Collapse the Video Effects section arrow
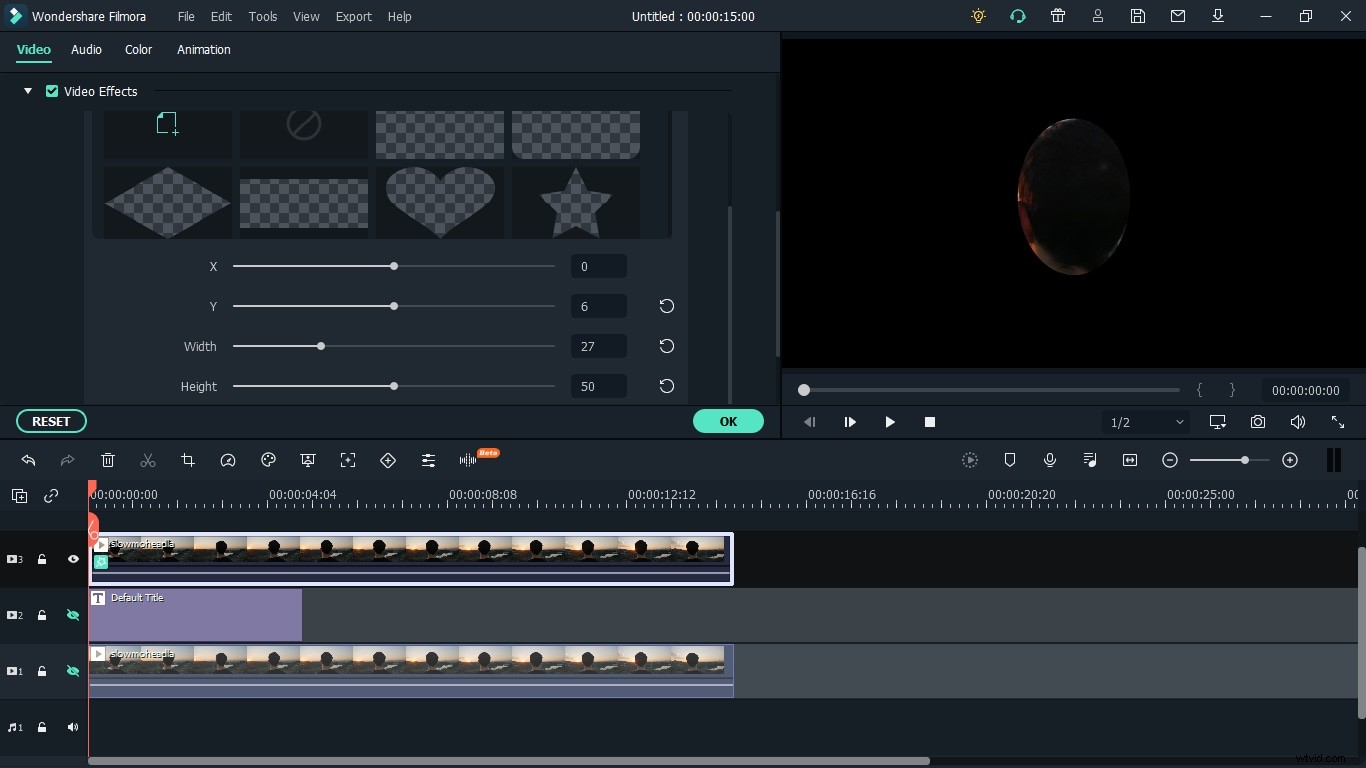 [x=28, y=91]
